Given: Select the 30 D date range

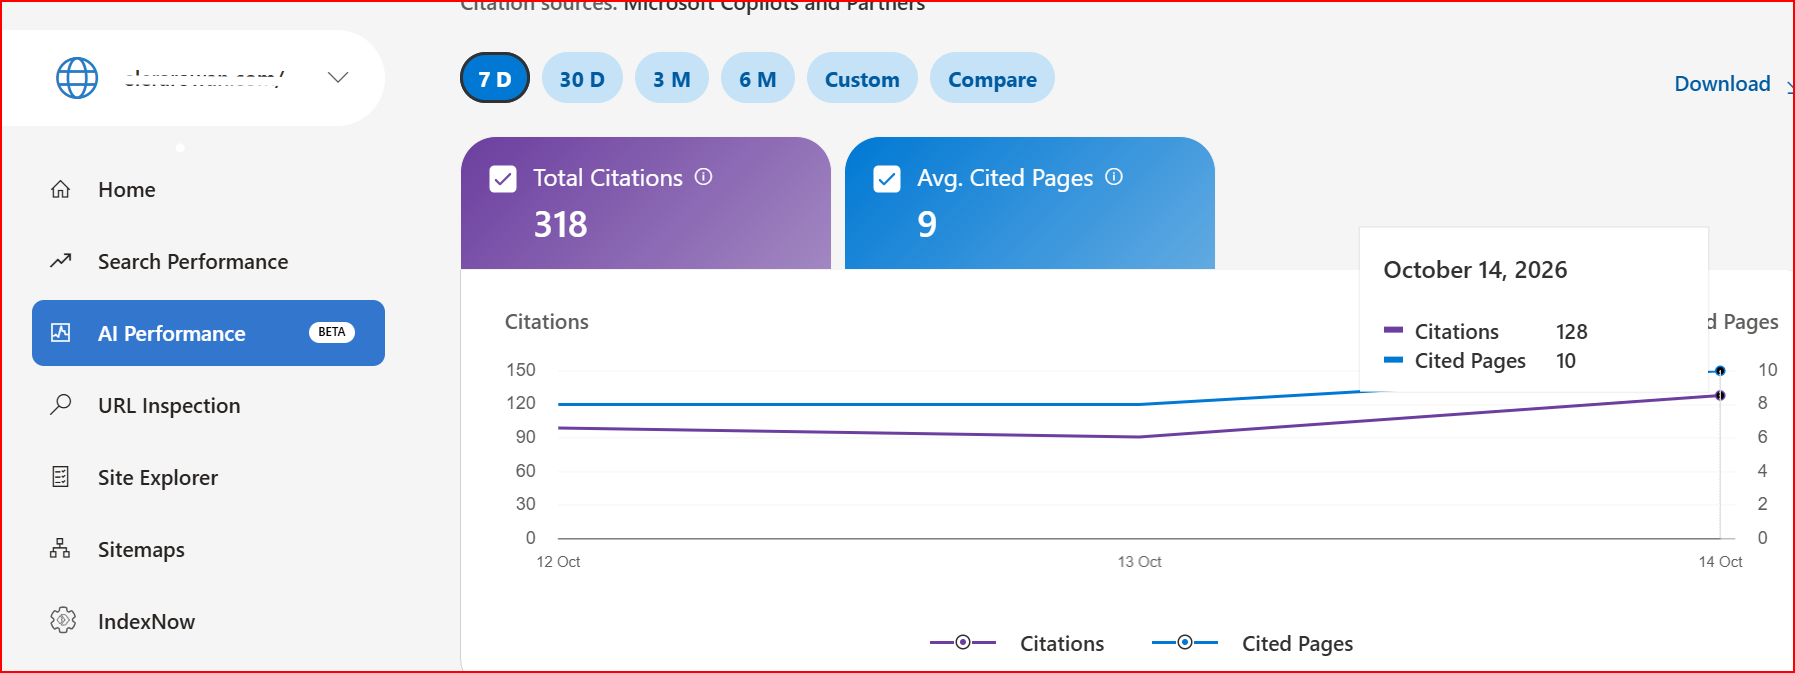Looking at the screenshot, I should (582, 78).
